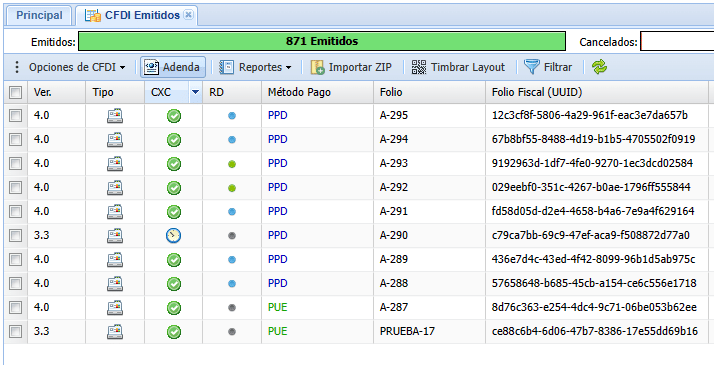Click the CFDI Emitidos tab icon
Viewport: 714px width, 365px height.
tap(93, 15)
